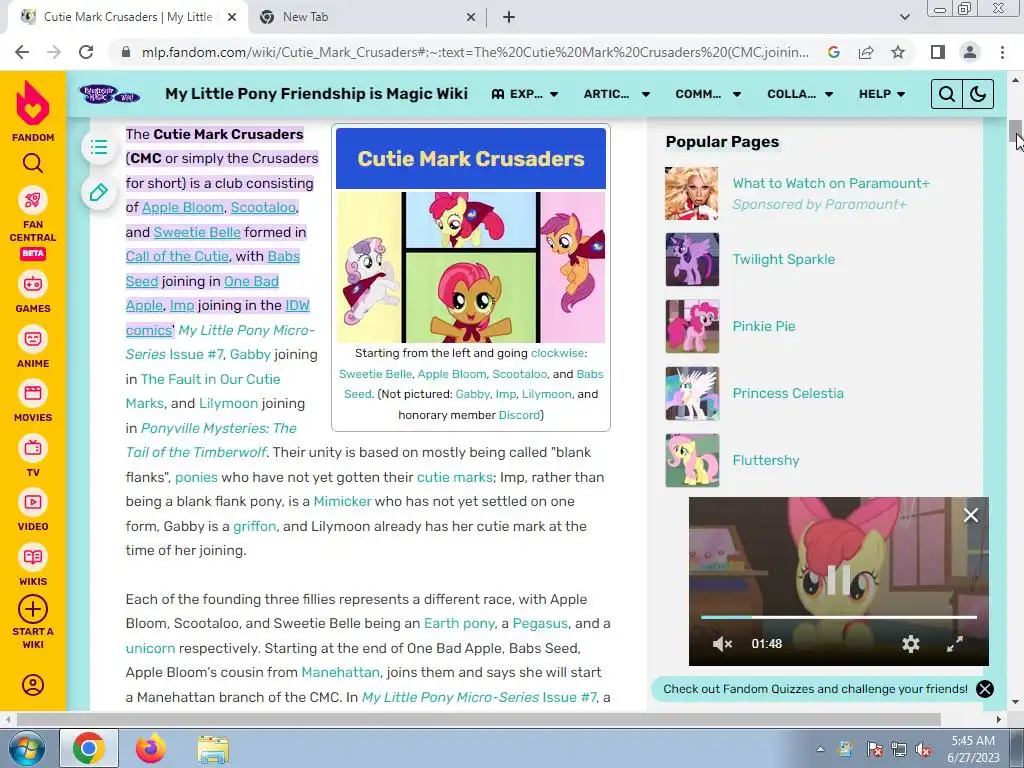Click Google icon in address bar

[834, 52]
